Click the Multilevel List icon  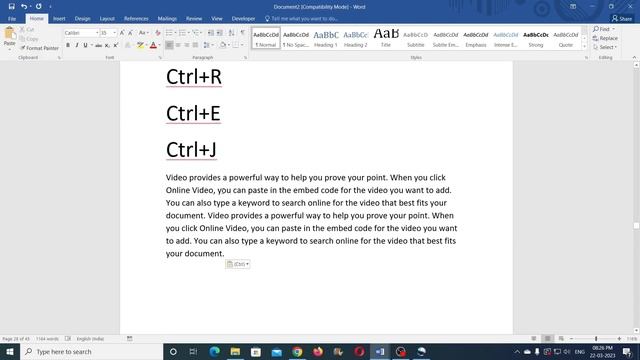point(195,33)
